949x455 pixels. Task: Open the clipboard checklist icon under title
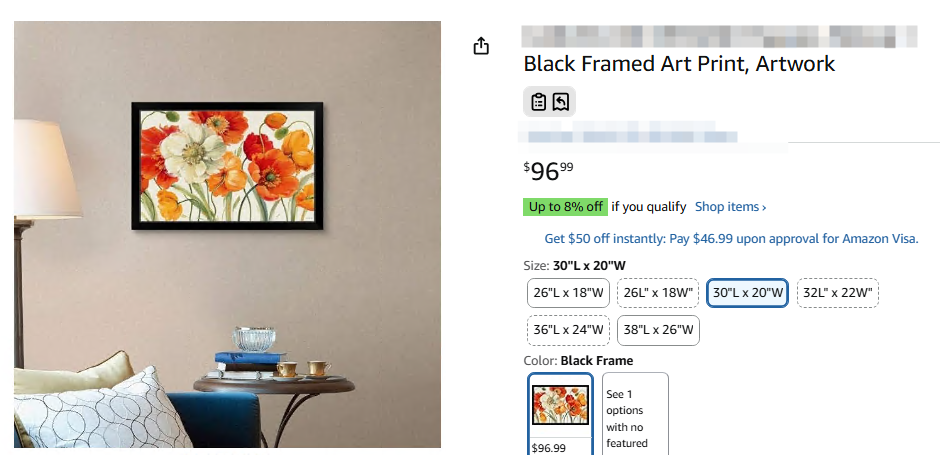click(x=539, y=102)
